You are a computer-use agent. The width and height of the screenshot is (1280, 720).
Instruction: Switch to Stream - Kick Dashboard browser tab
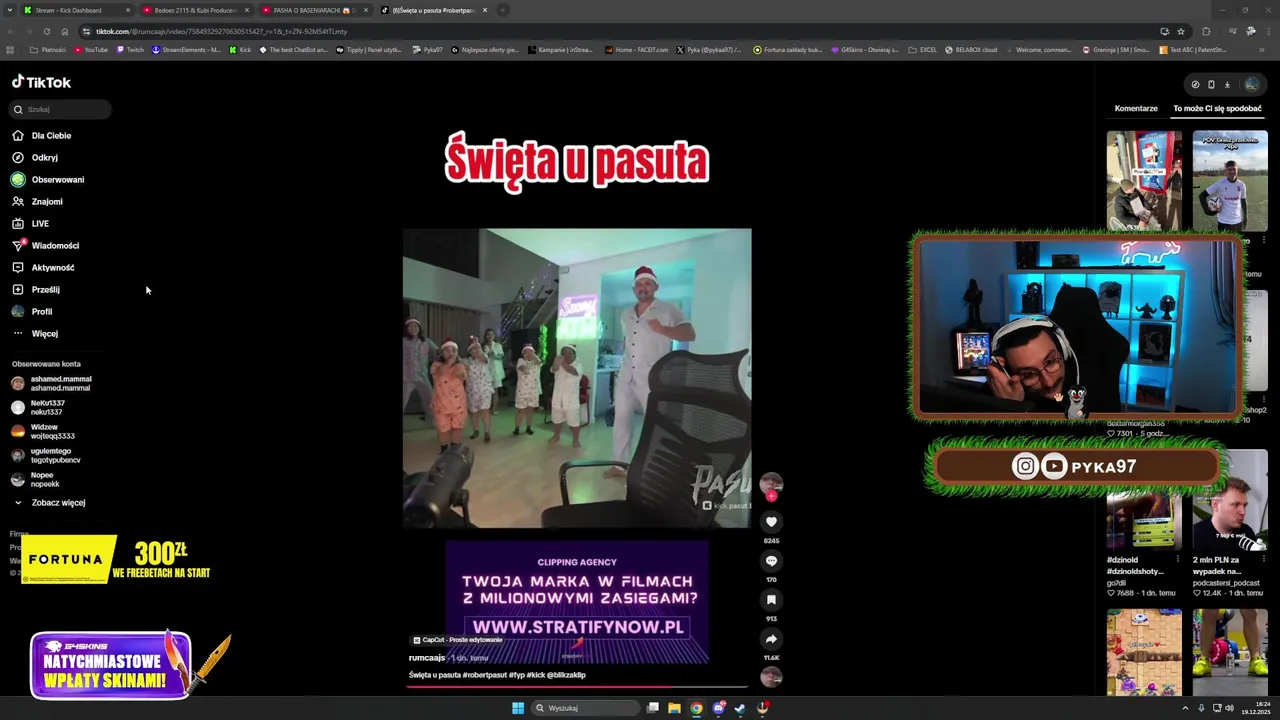(x=78, y=10)
